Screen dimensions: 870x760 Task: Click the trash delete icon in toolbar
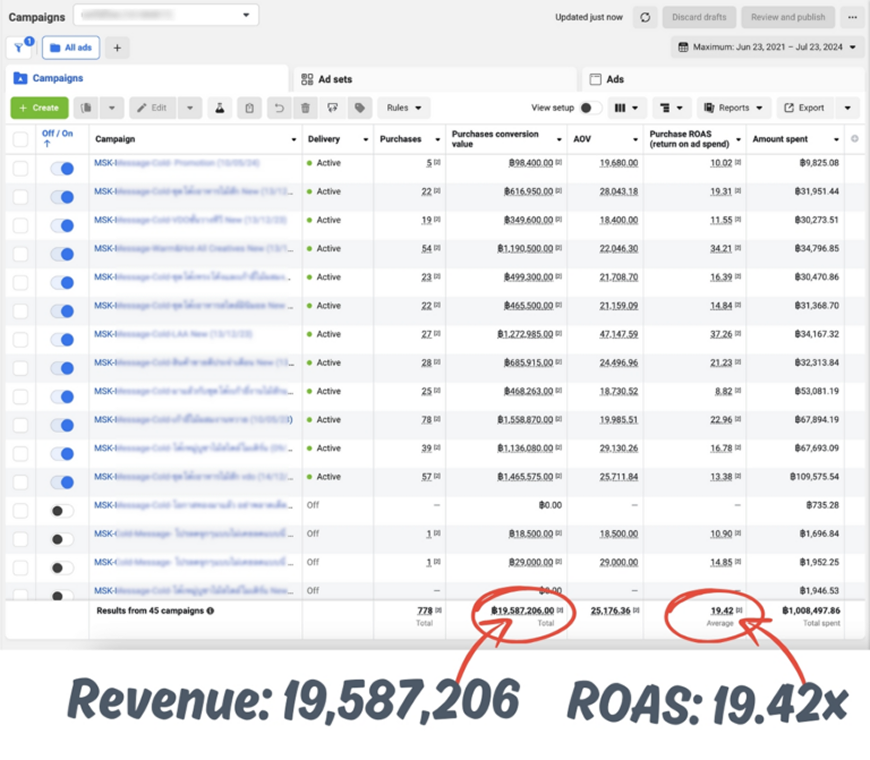tap(306, 108)
